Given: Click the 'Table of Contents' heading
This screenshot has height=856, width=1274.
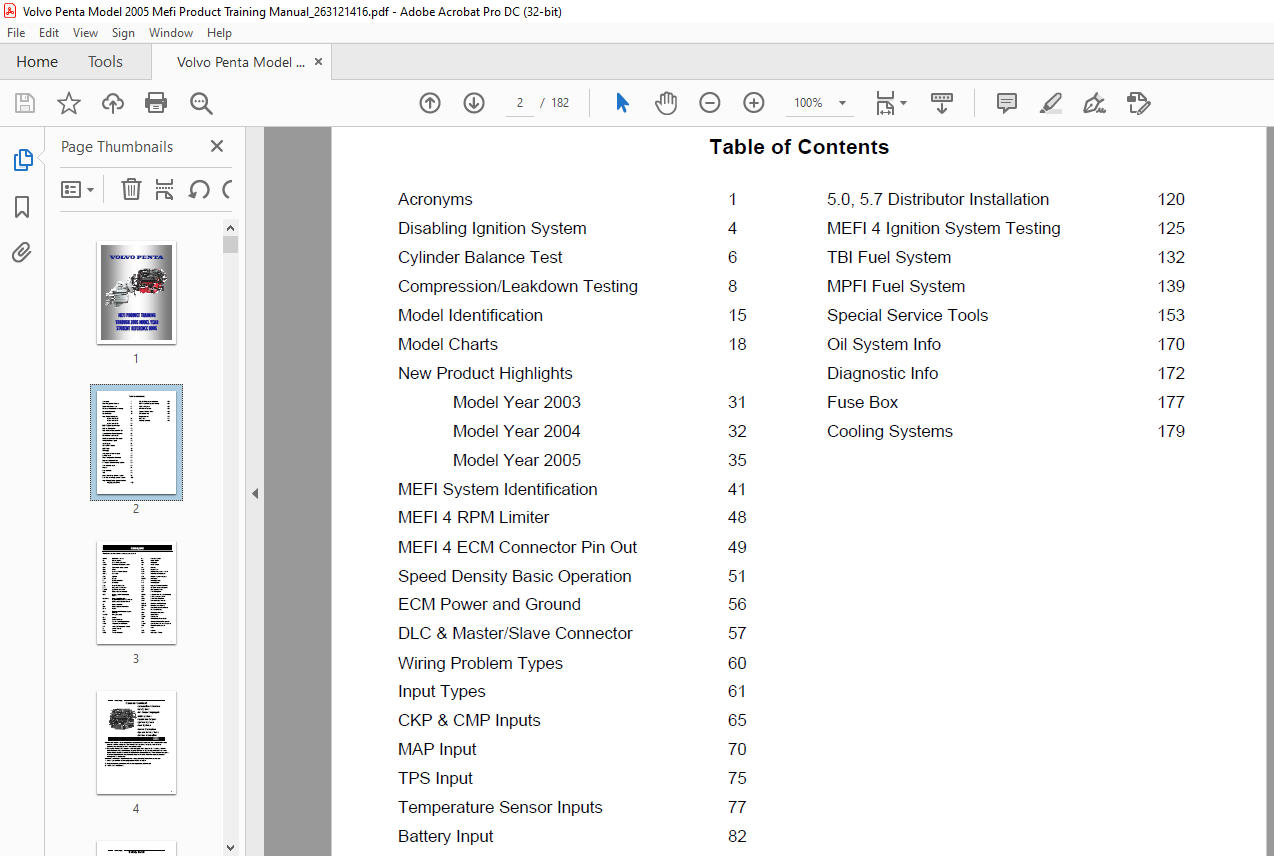Looking at the screenshot, I should [x=799, y=147].
